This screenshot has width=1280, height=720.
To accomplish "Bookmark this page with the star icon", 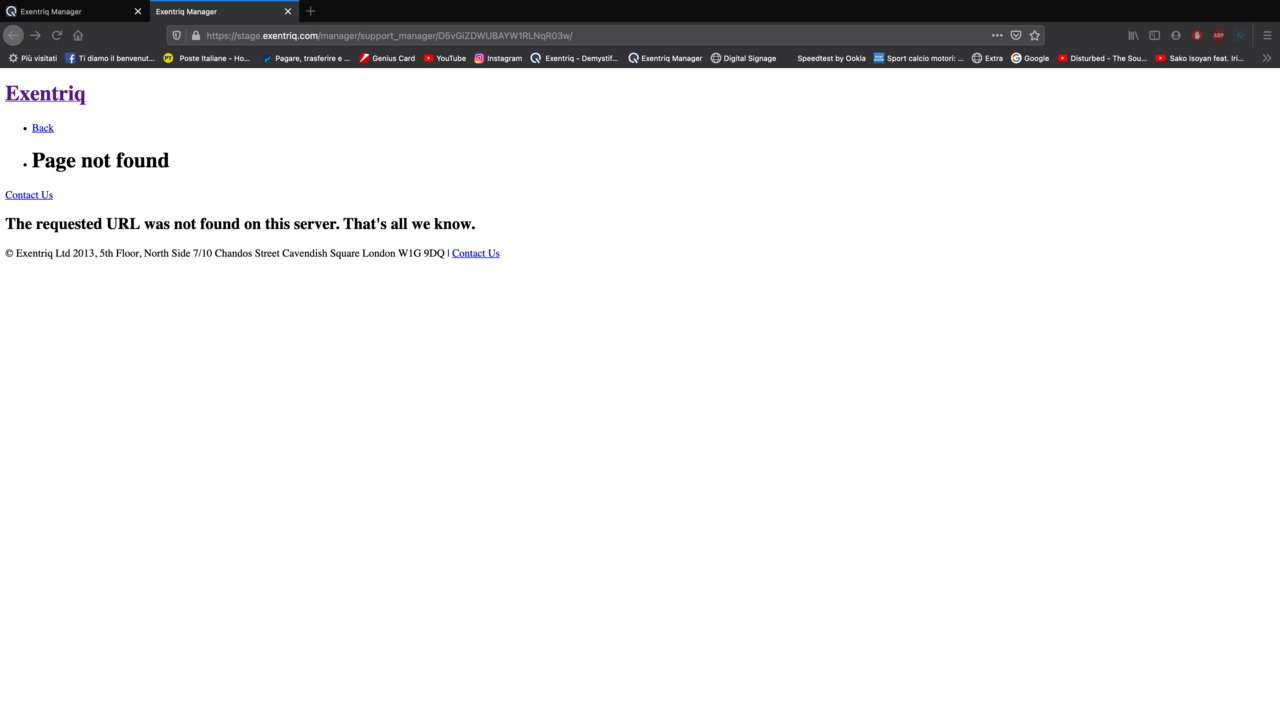I will coord(1035,35).
